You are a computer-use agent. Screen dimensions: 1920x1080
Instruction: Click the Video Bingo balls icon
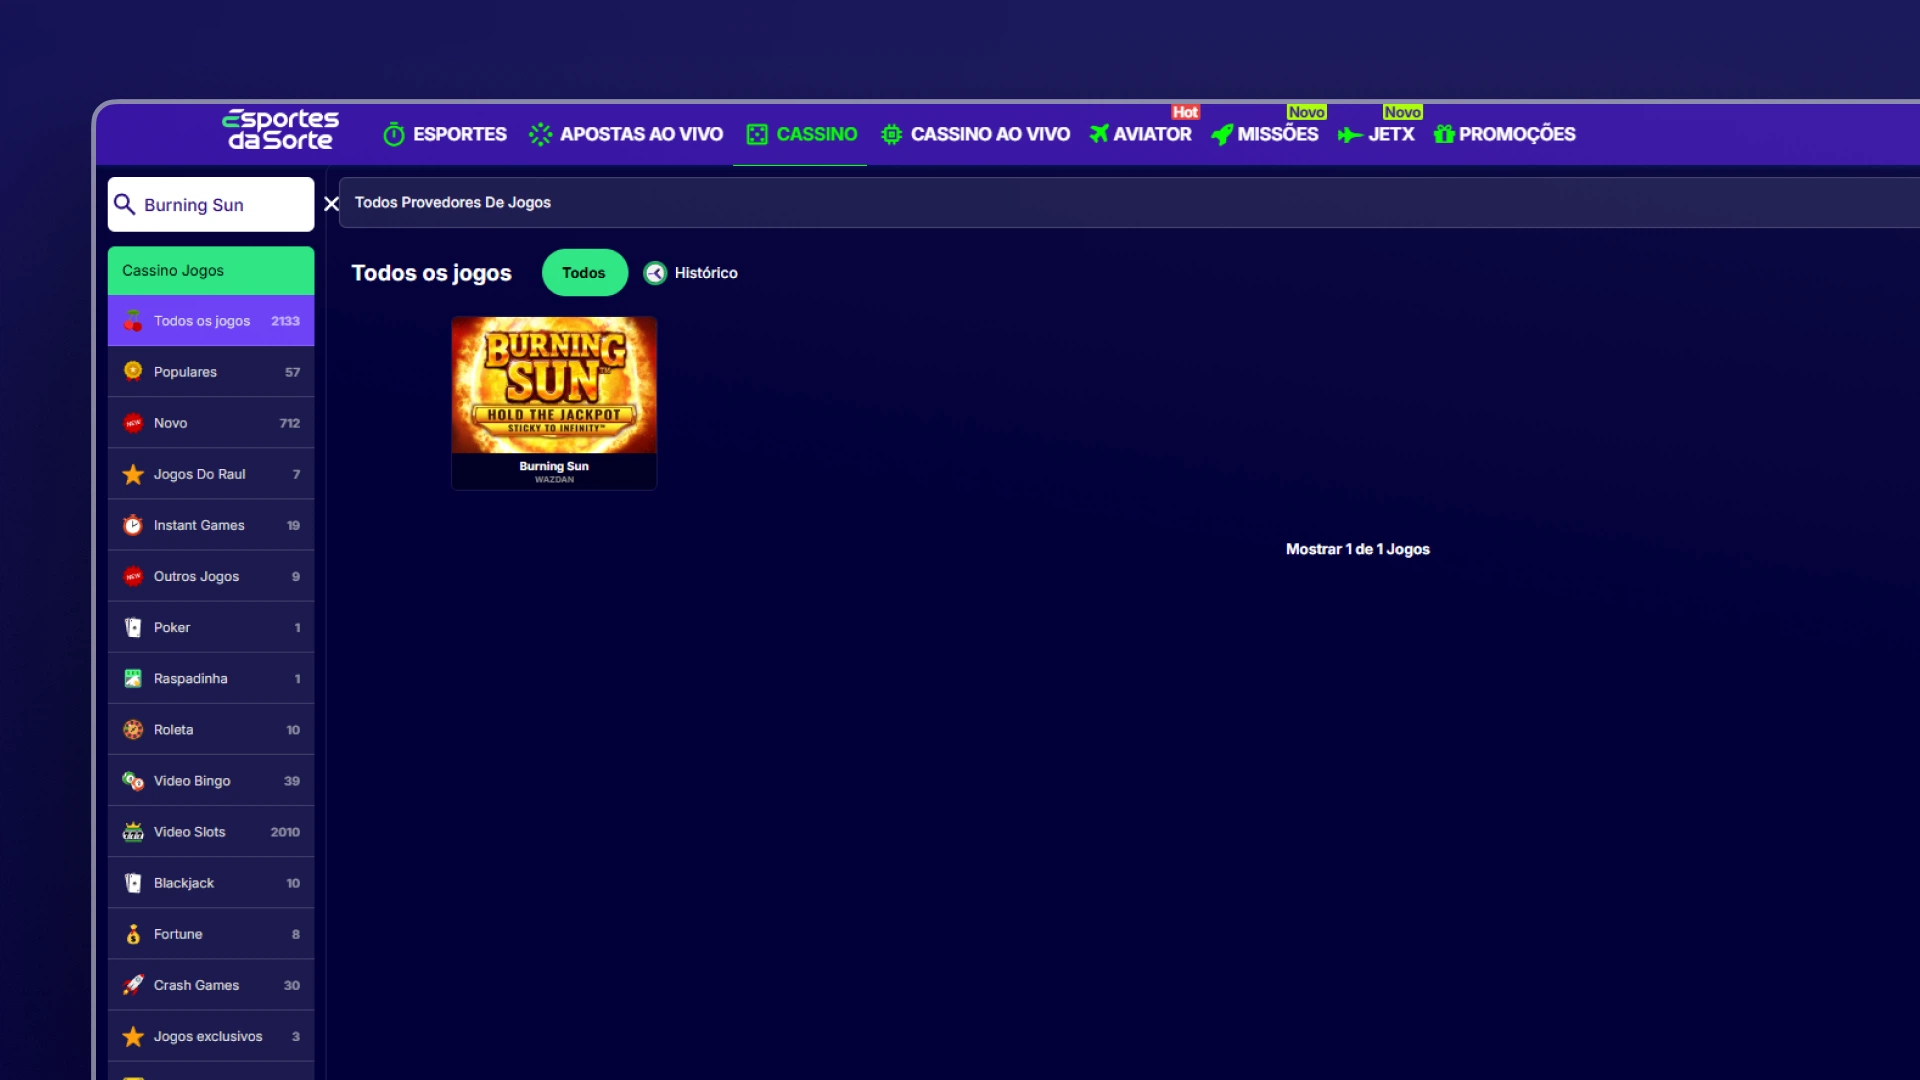click(x=133, y=781)
